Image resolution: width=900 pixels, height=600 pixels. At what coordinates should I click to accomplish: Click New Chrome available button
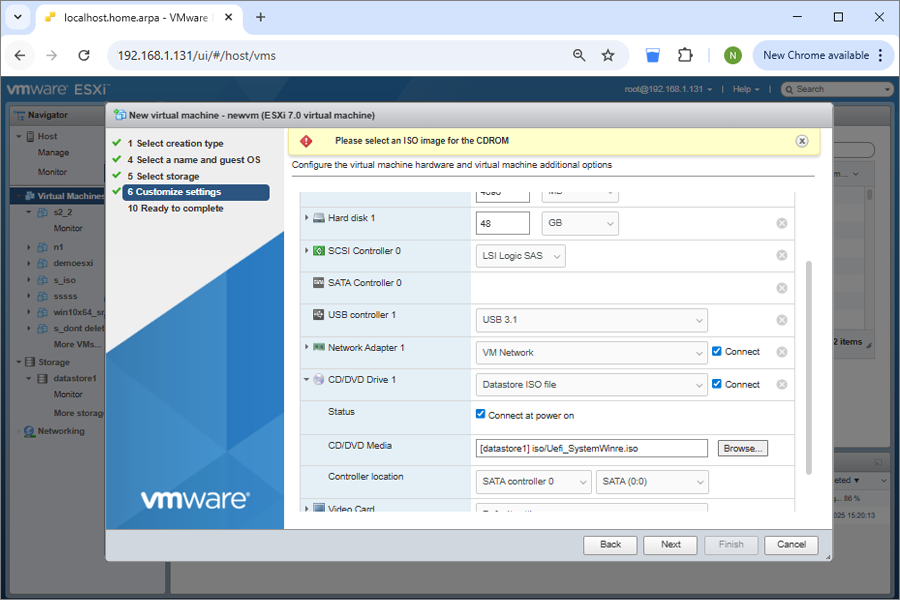click(x=823, y=55)
